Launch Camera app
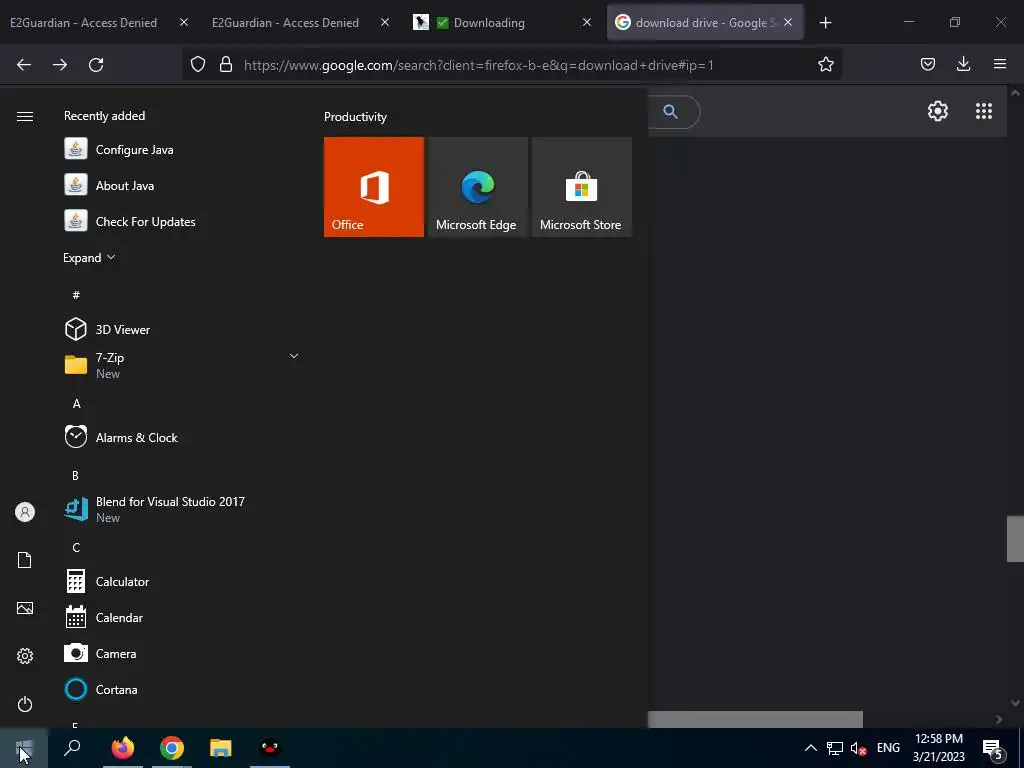1024x768 pixels. click(182, 653)
